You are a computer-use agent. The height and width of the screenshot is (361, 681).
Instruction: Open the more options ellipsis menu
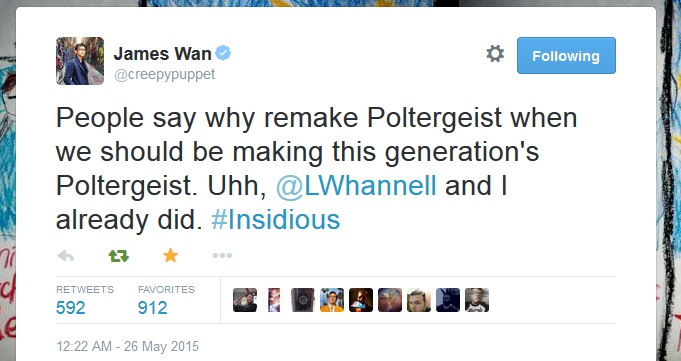point(222,255)
